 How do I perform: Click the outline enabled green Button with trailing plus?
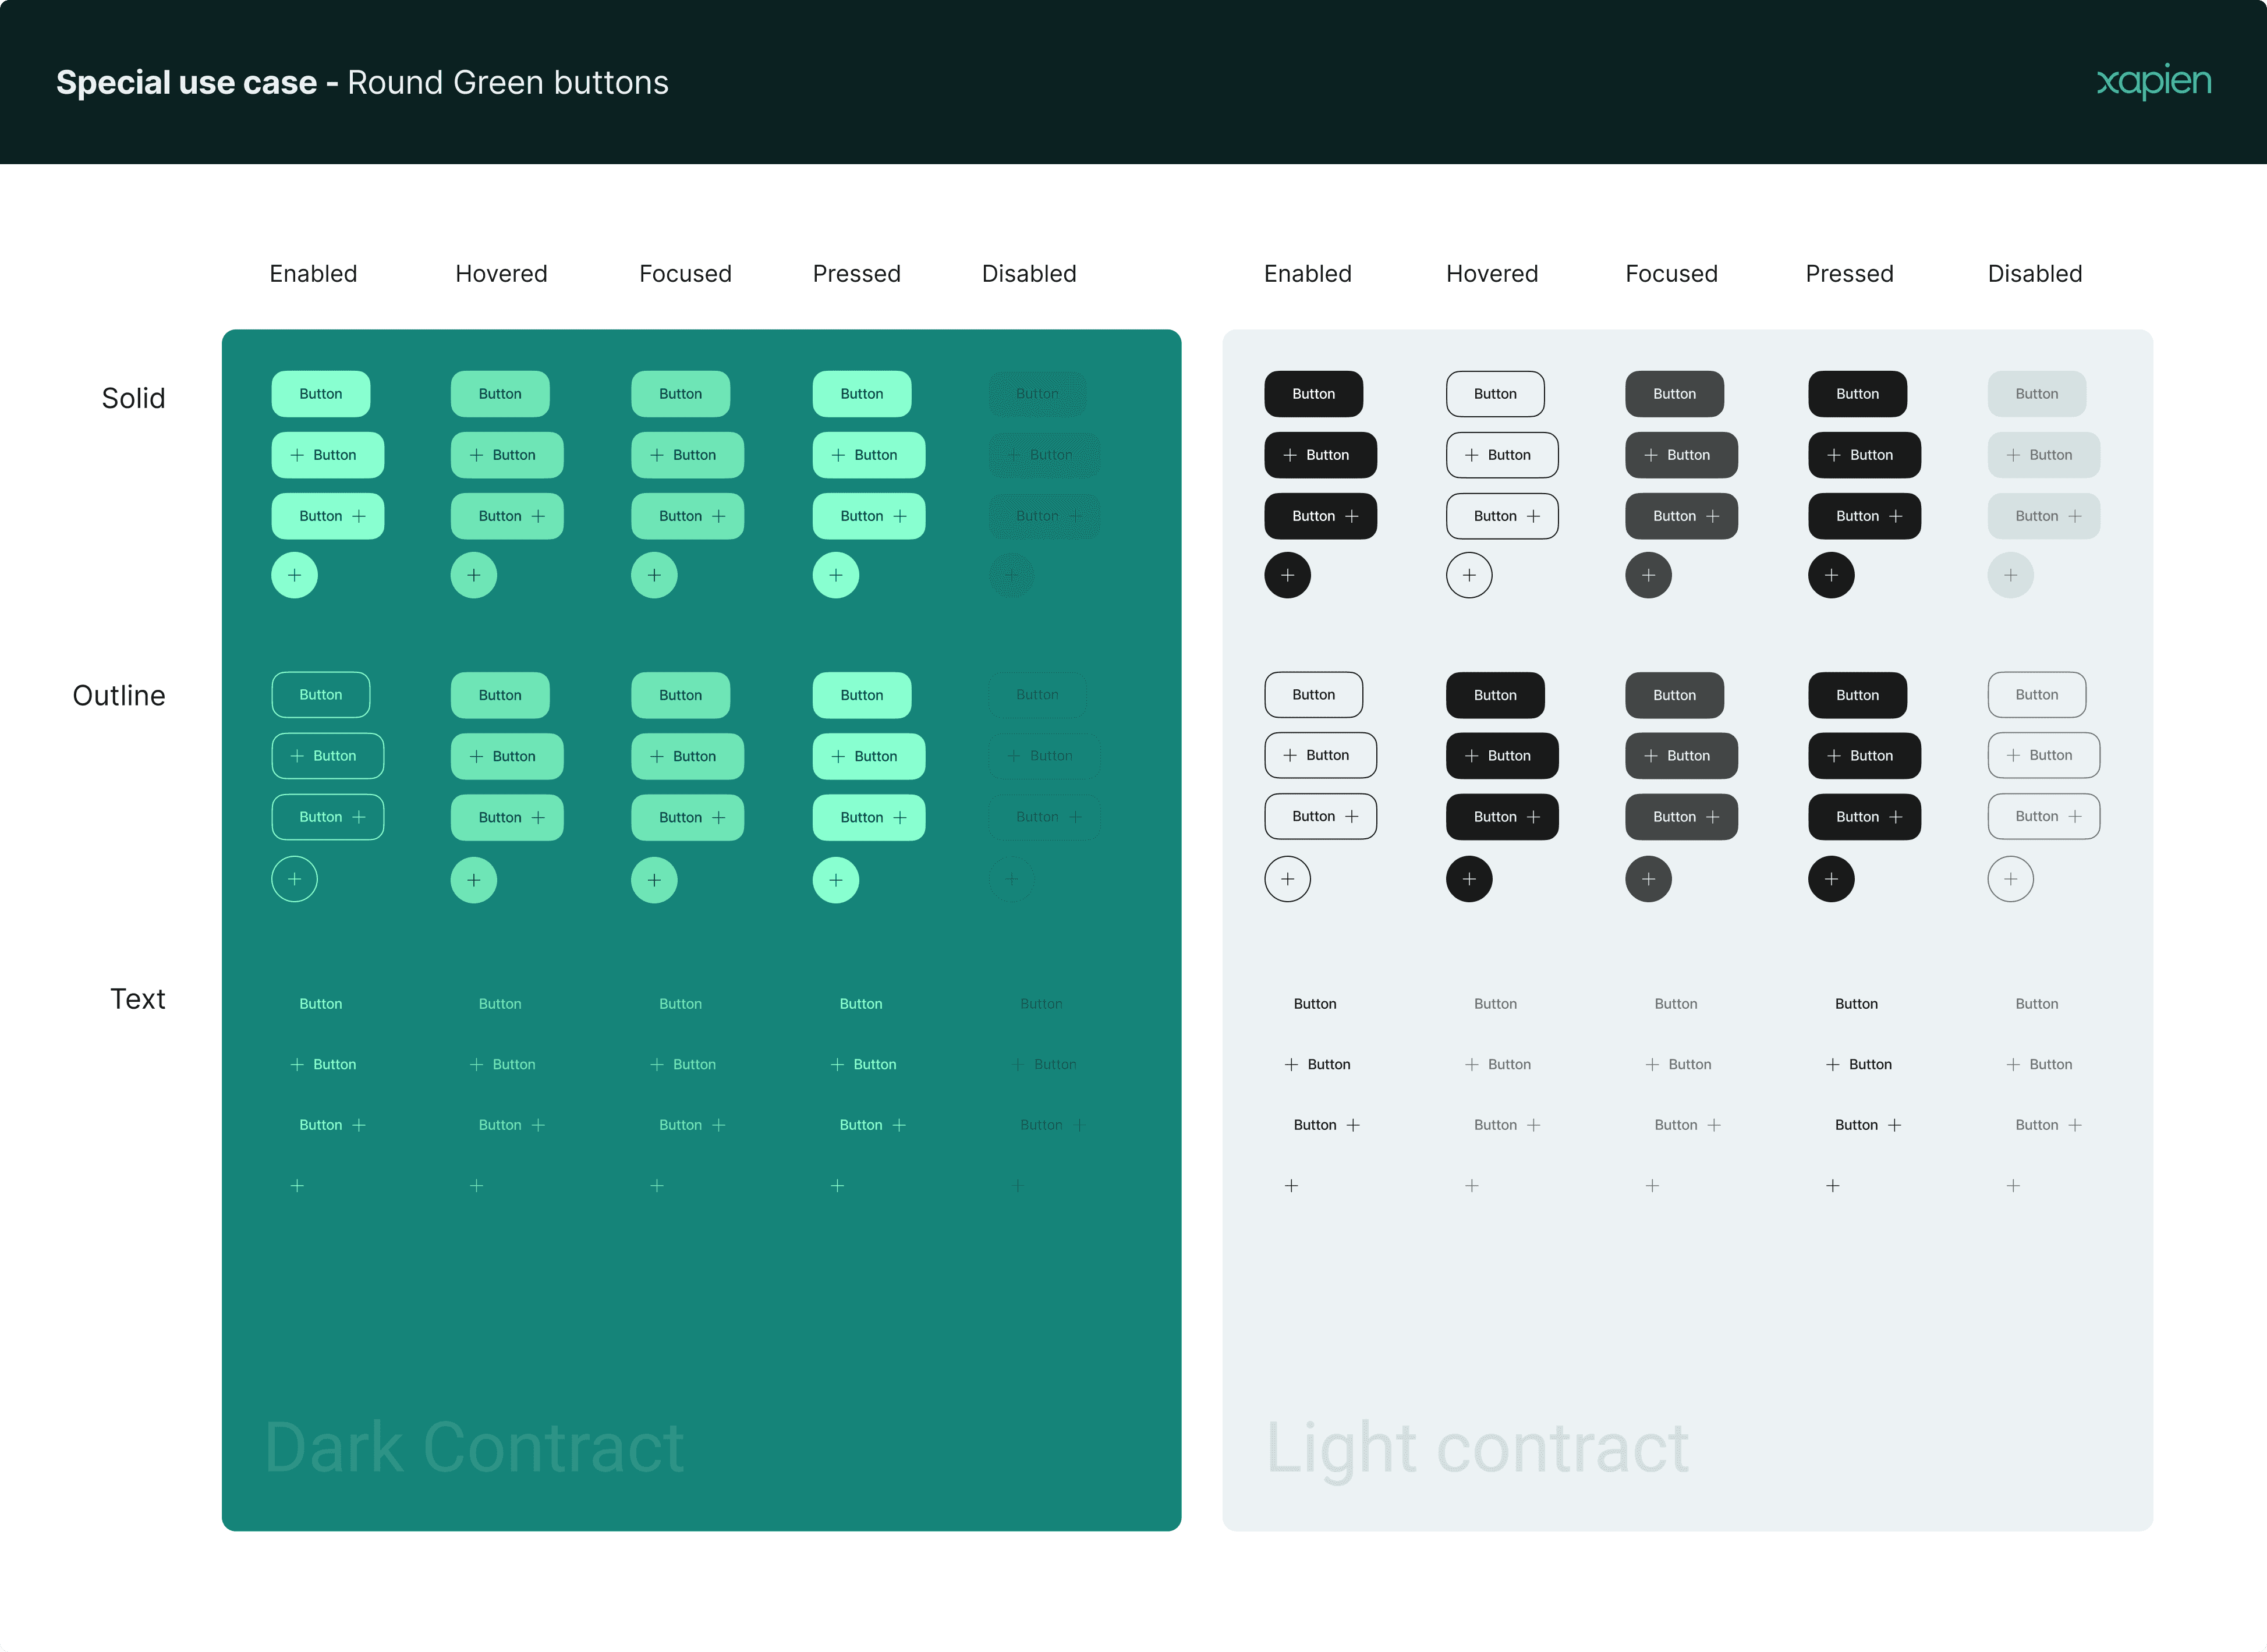[x=327, y=817]
